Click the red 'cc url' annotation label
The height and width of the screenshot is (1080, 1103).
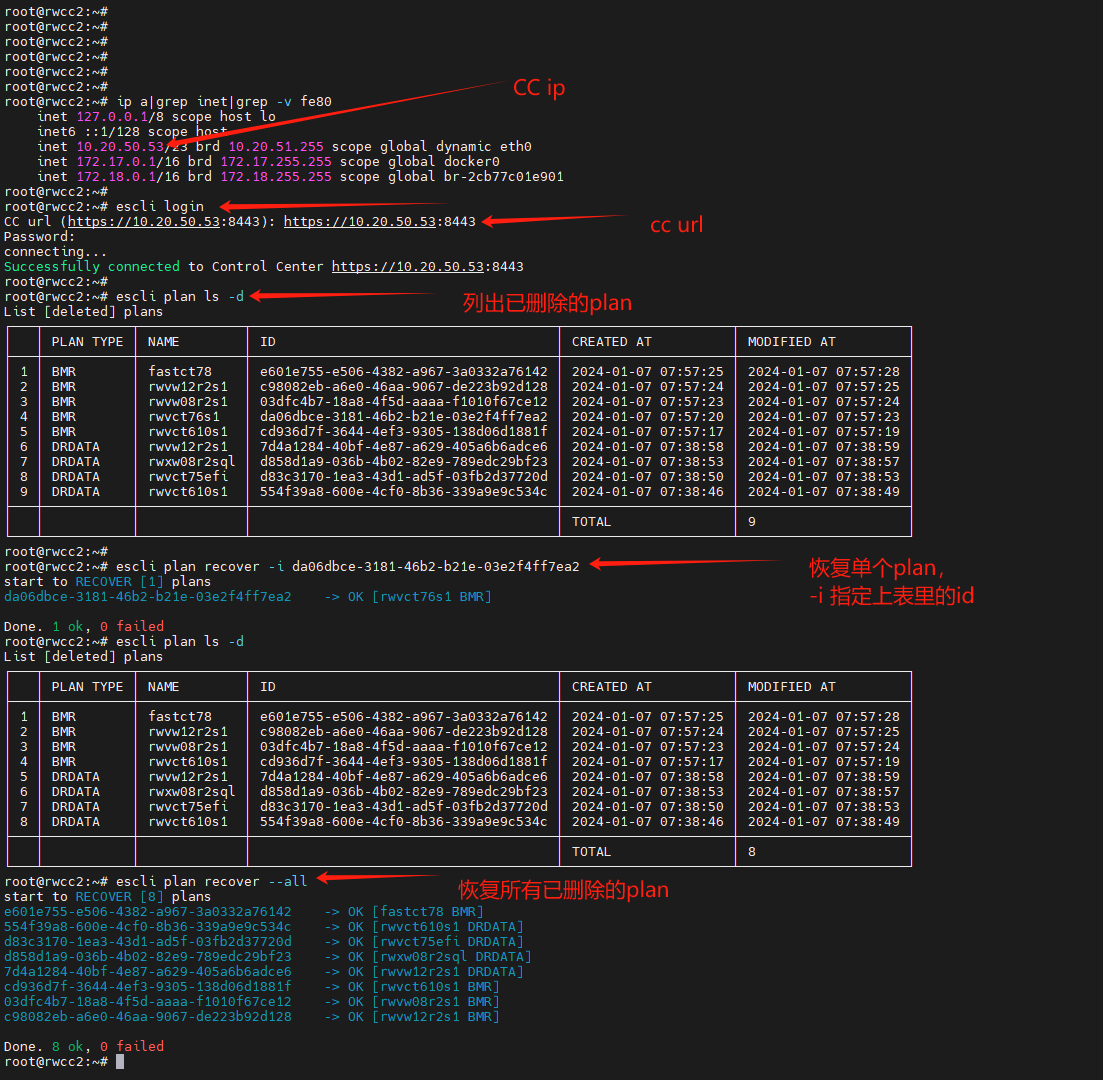676,225
